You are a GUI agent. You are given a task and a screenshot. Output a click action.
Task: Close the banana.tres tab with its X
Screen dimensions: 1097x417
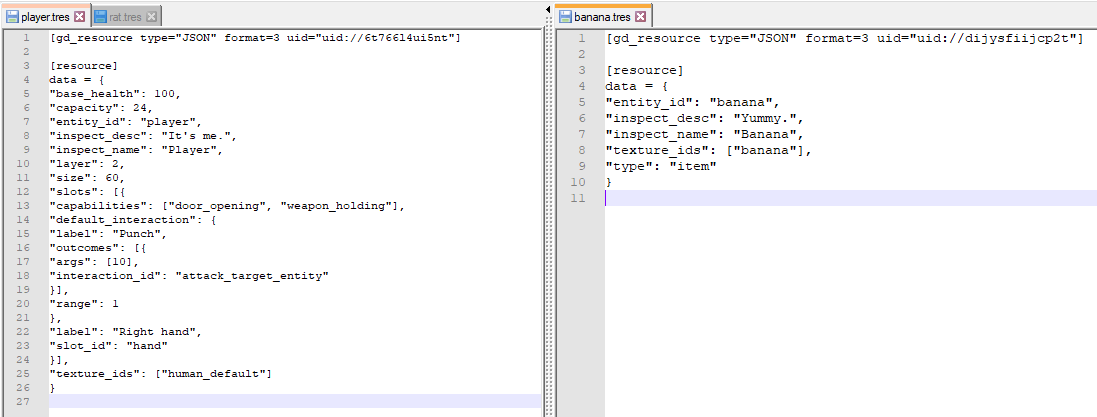(641, 15)
